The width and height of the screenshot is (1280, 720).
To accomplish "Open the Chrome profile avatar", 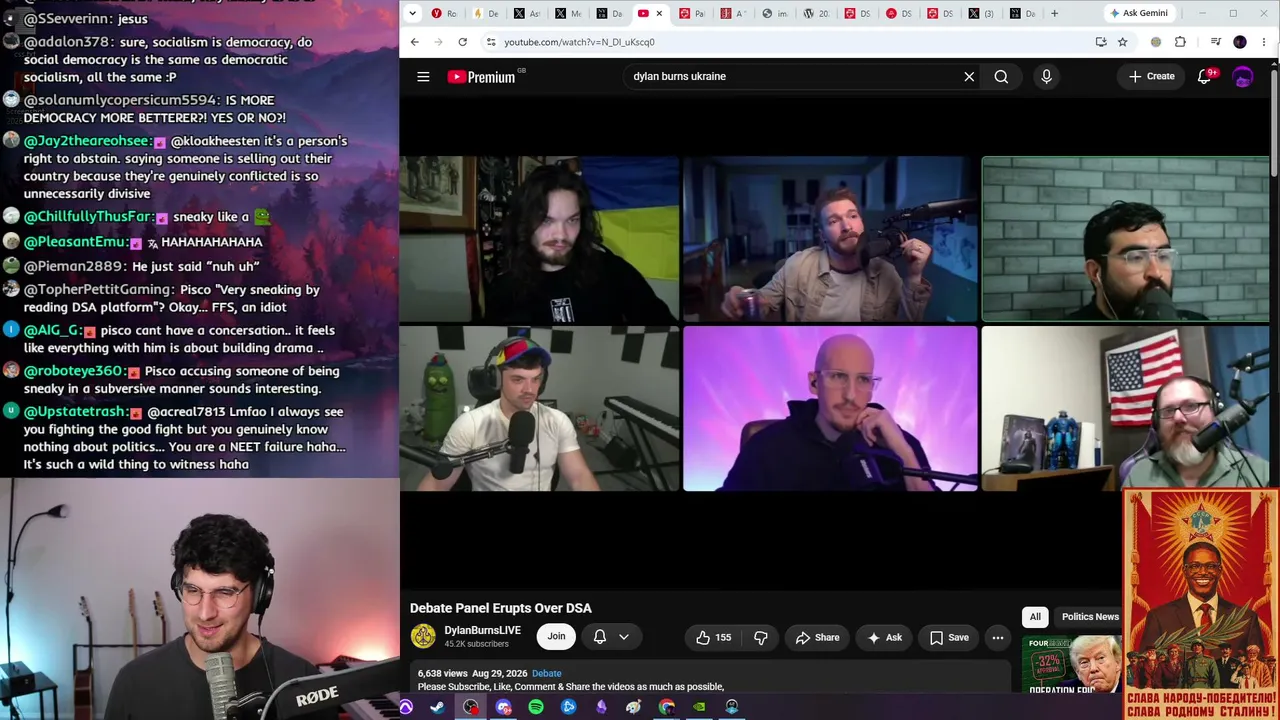I will [x=1240, y=42].
